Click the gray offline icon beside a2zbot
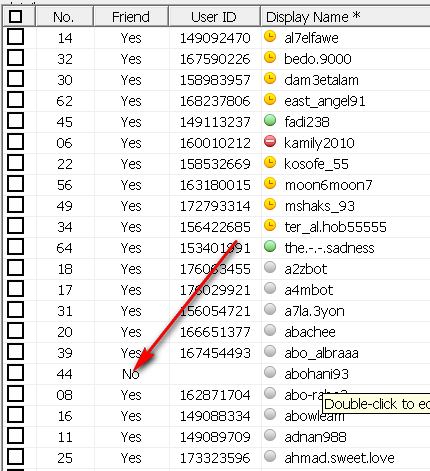The height and width of the screenshot is (471, 430). click(270, 267)
